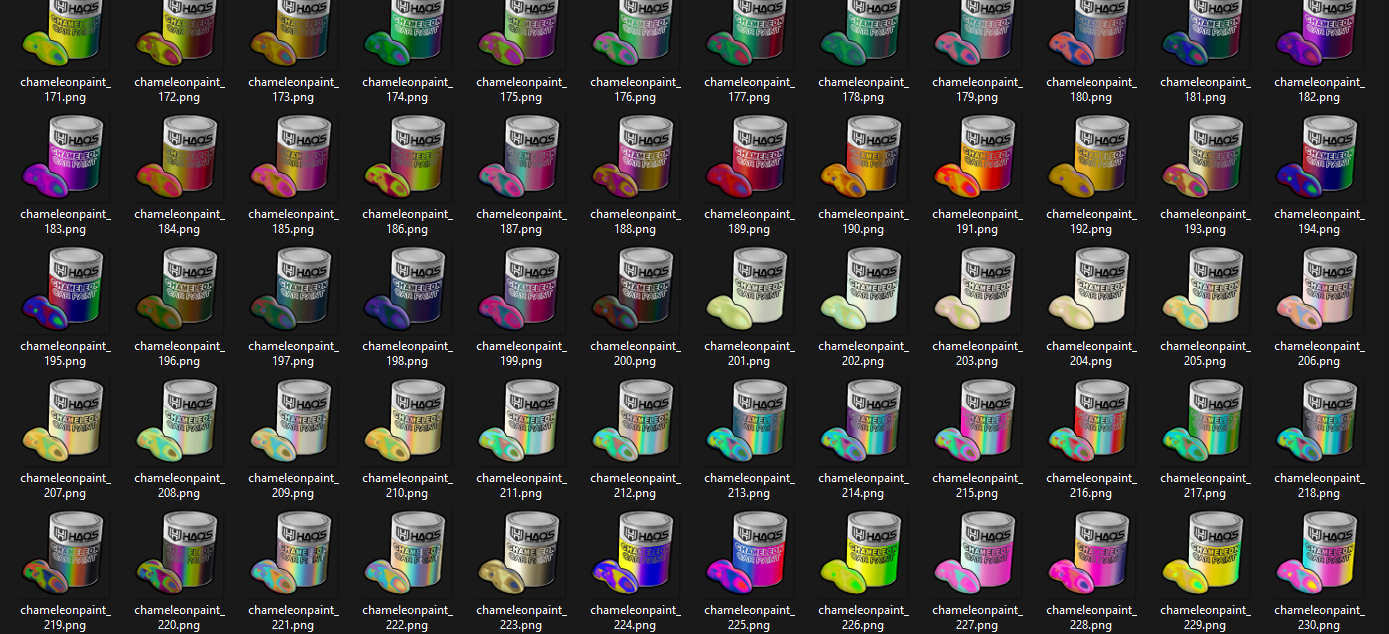The image size is (1389, 634).
Task: Select the chameleonpaint_207.png file icon
Action: coord(65,421)
